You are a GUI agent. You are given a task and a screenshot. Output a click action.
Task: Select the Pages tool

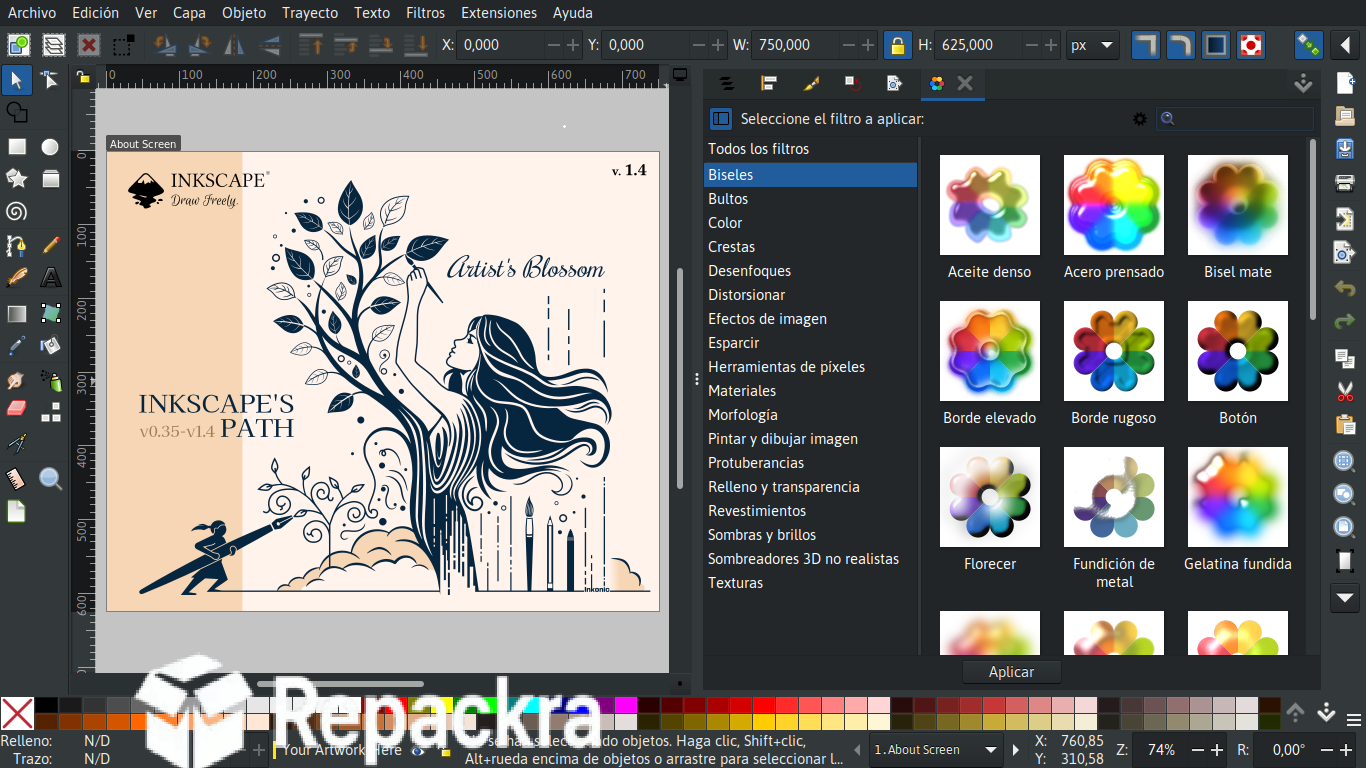click(17, 512)
